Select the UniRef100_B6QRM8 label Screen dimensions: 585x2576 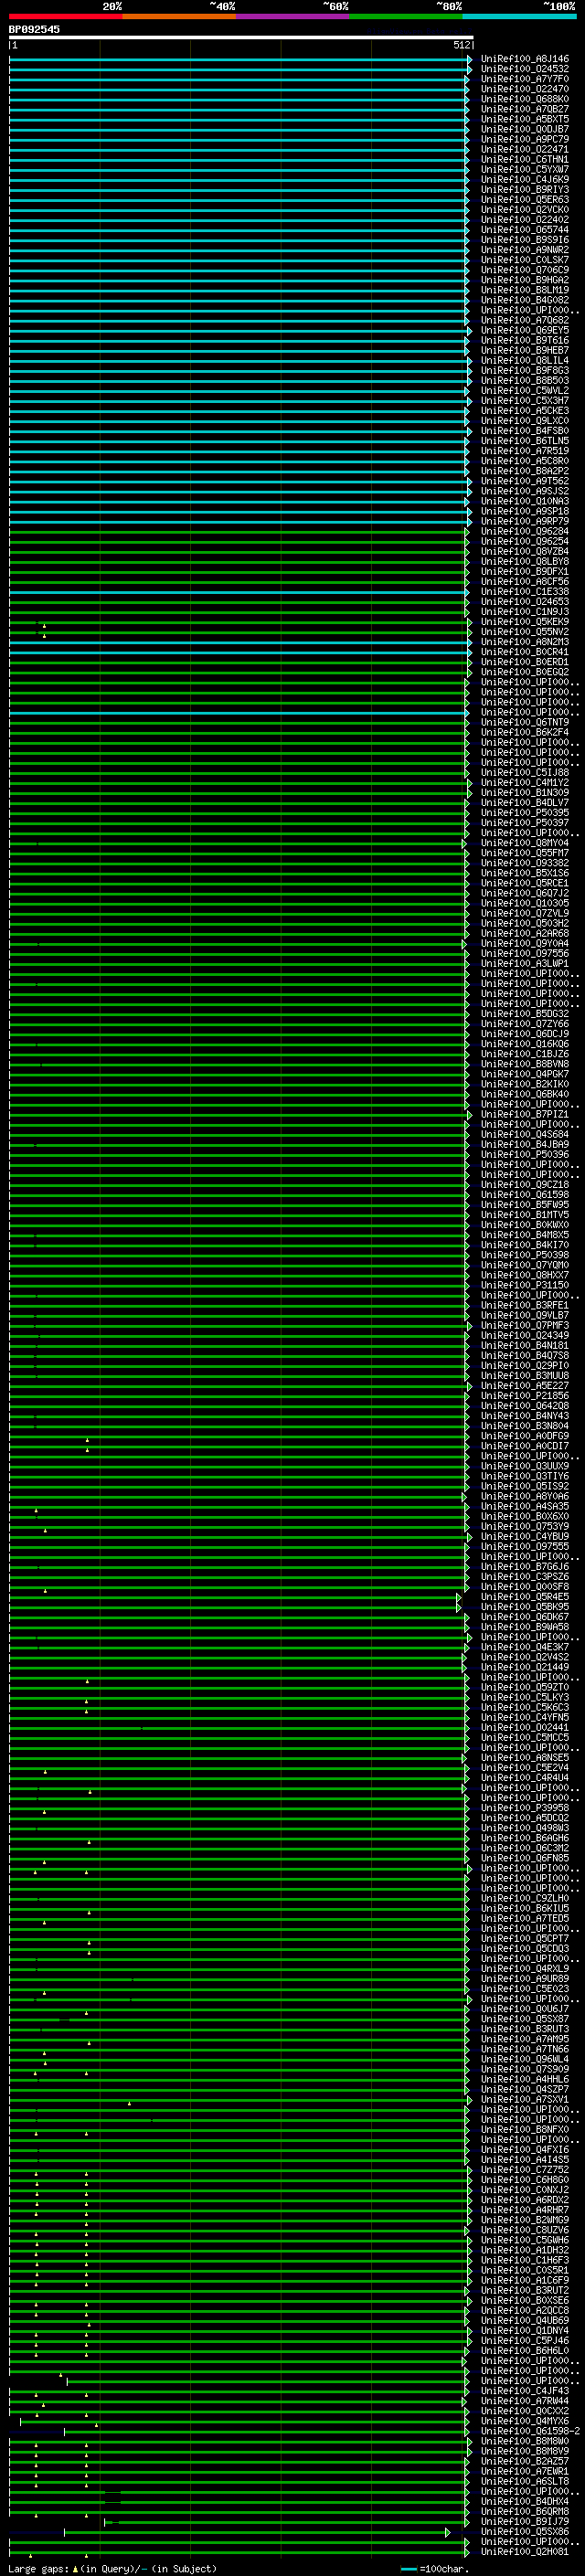pos(525,2511)
